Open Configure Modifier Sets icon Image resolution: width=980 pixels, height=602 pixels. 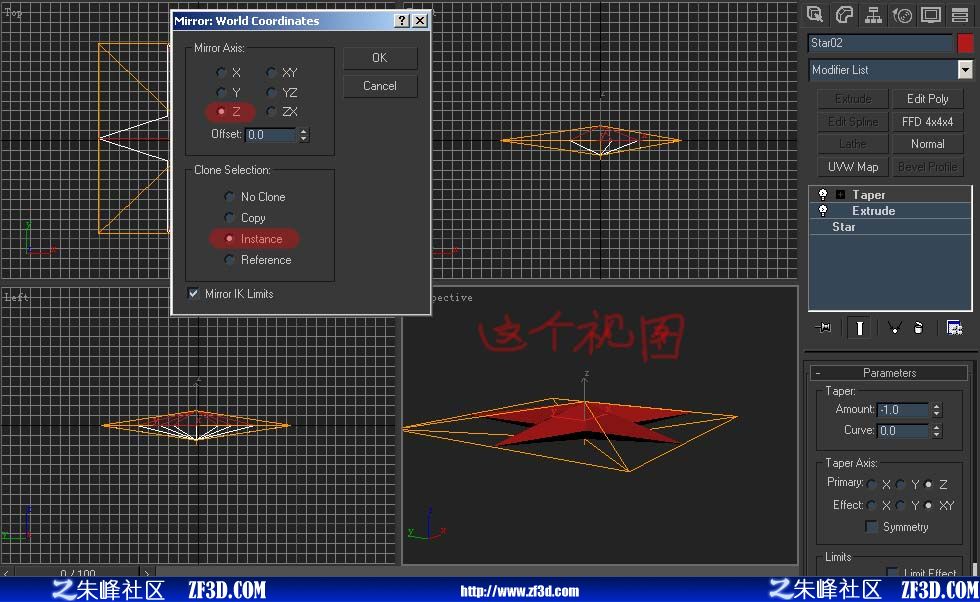[954, 328]
